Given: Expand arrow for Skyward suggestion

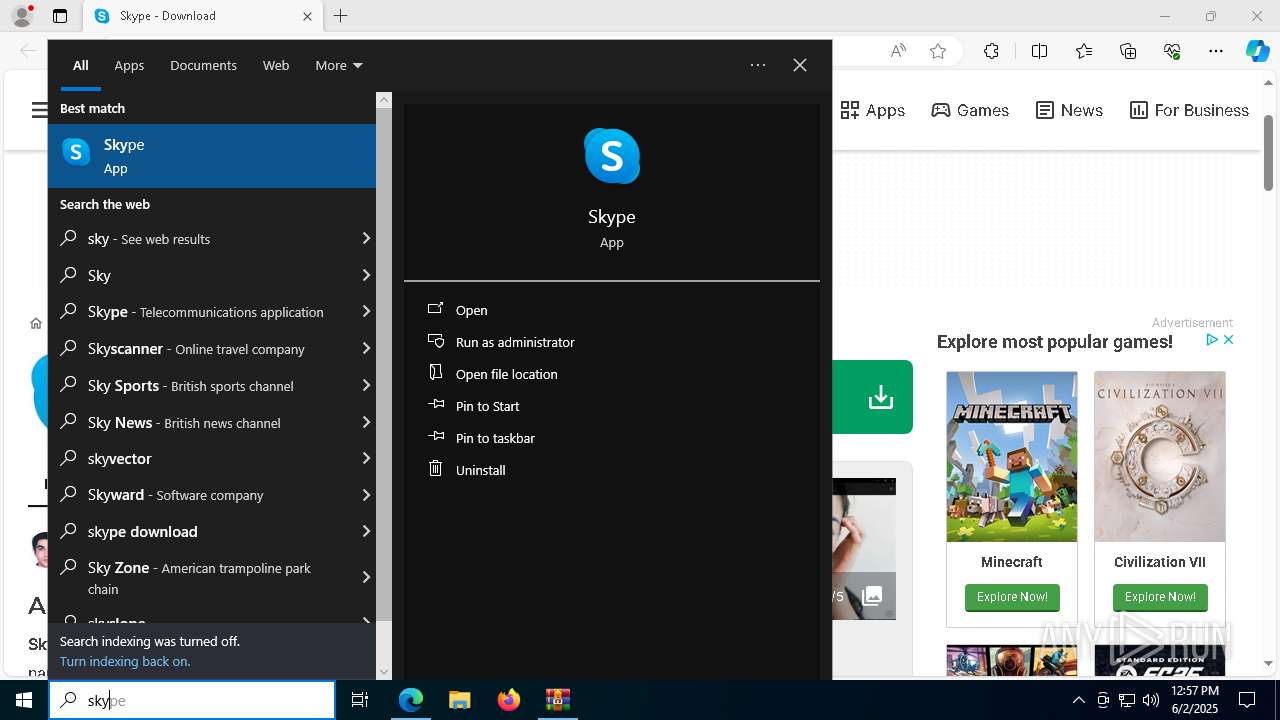Looking at the screenshot, I should (366, 495).
